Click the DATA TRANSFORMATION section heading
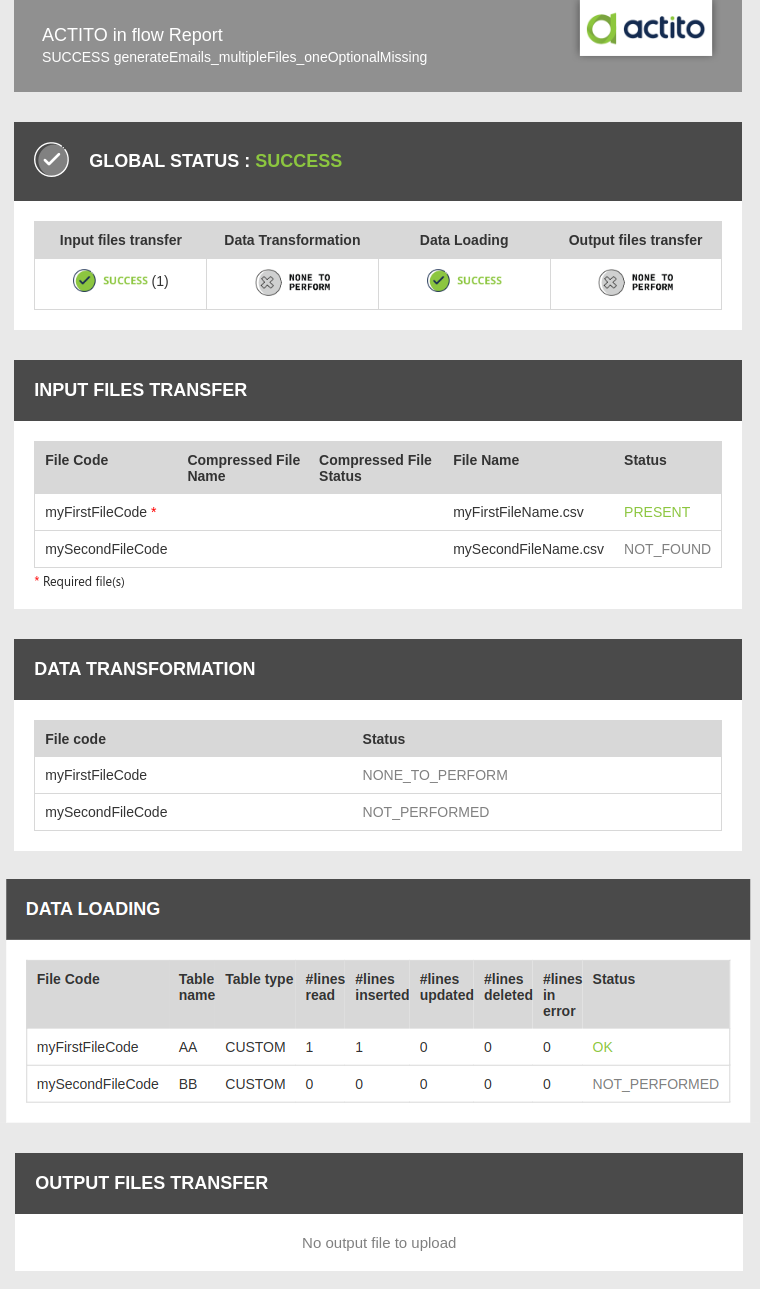The width and height of the screenshot is (760, 1289). tap(145, 669)
